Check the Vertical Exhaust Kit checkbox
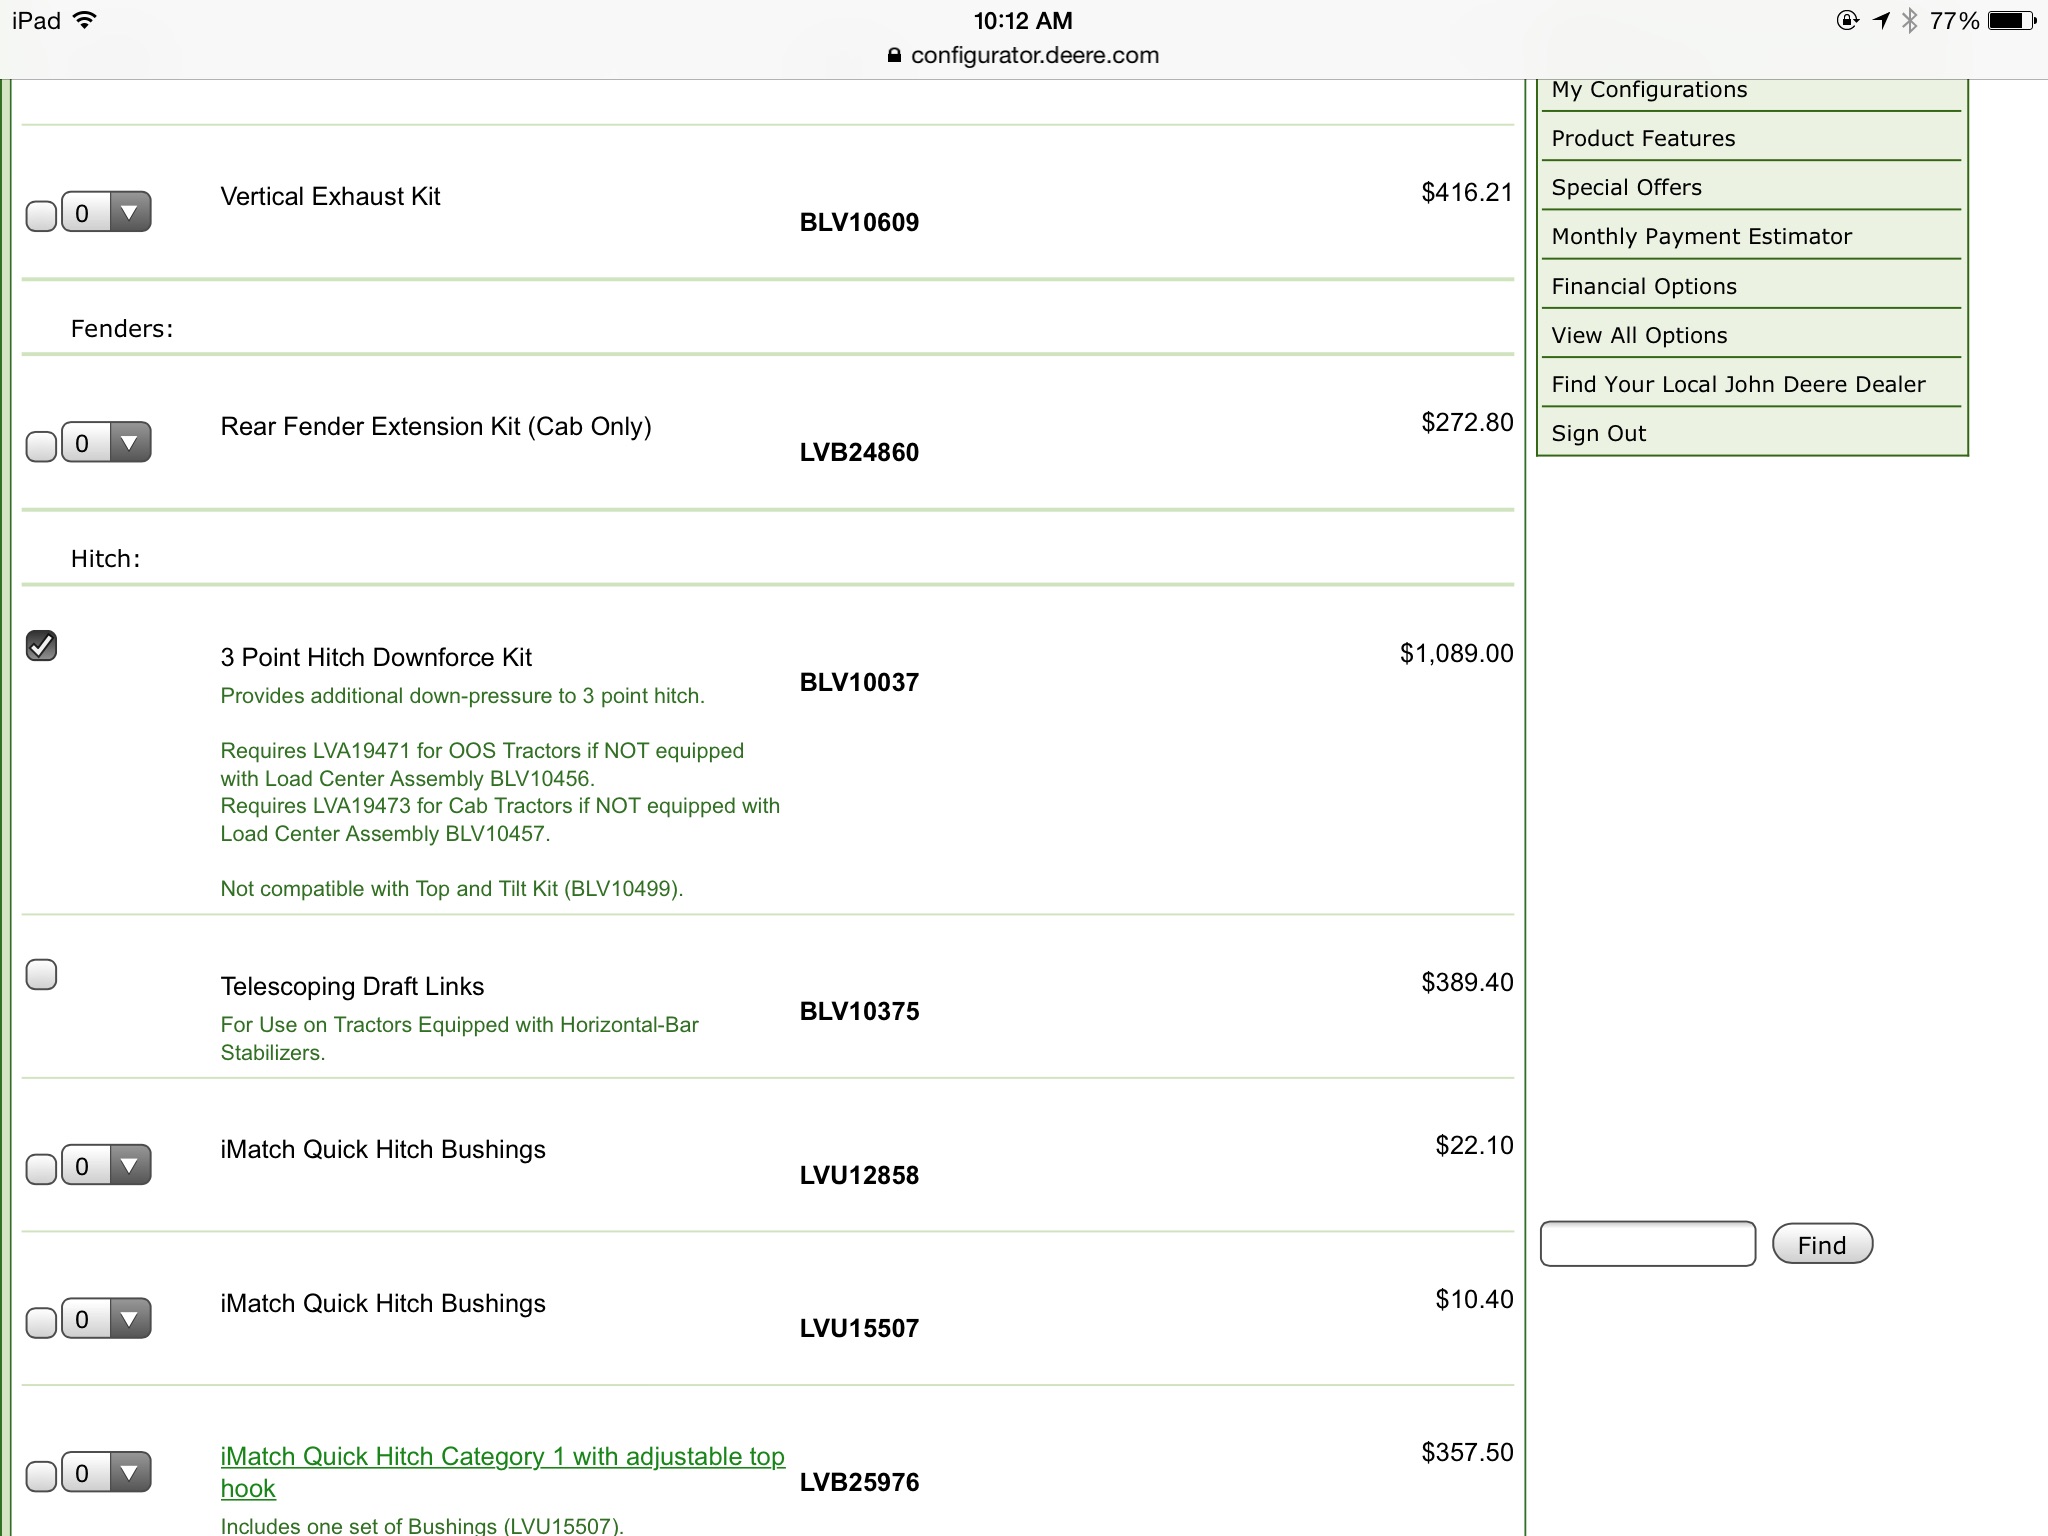 (41, 216)
